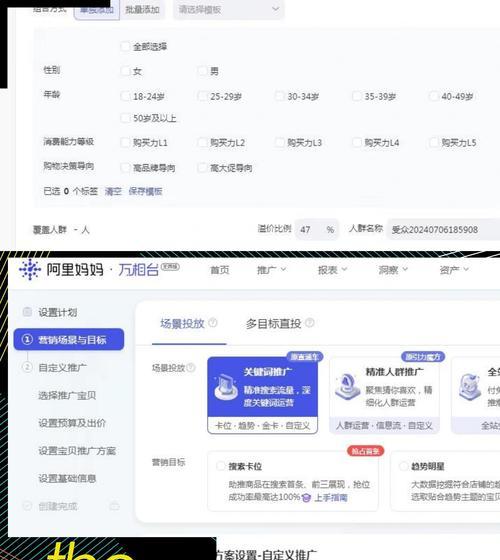
Task: Open the 上手指南 link
Action: (x=331, y=498)
